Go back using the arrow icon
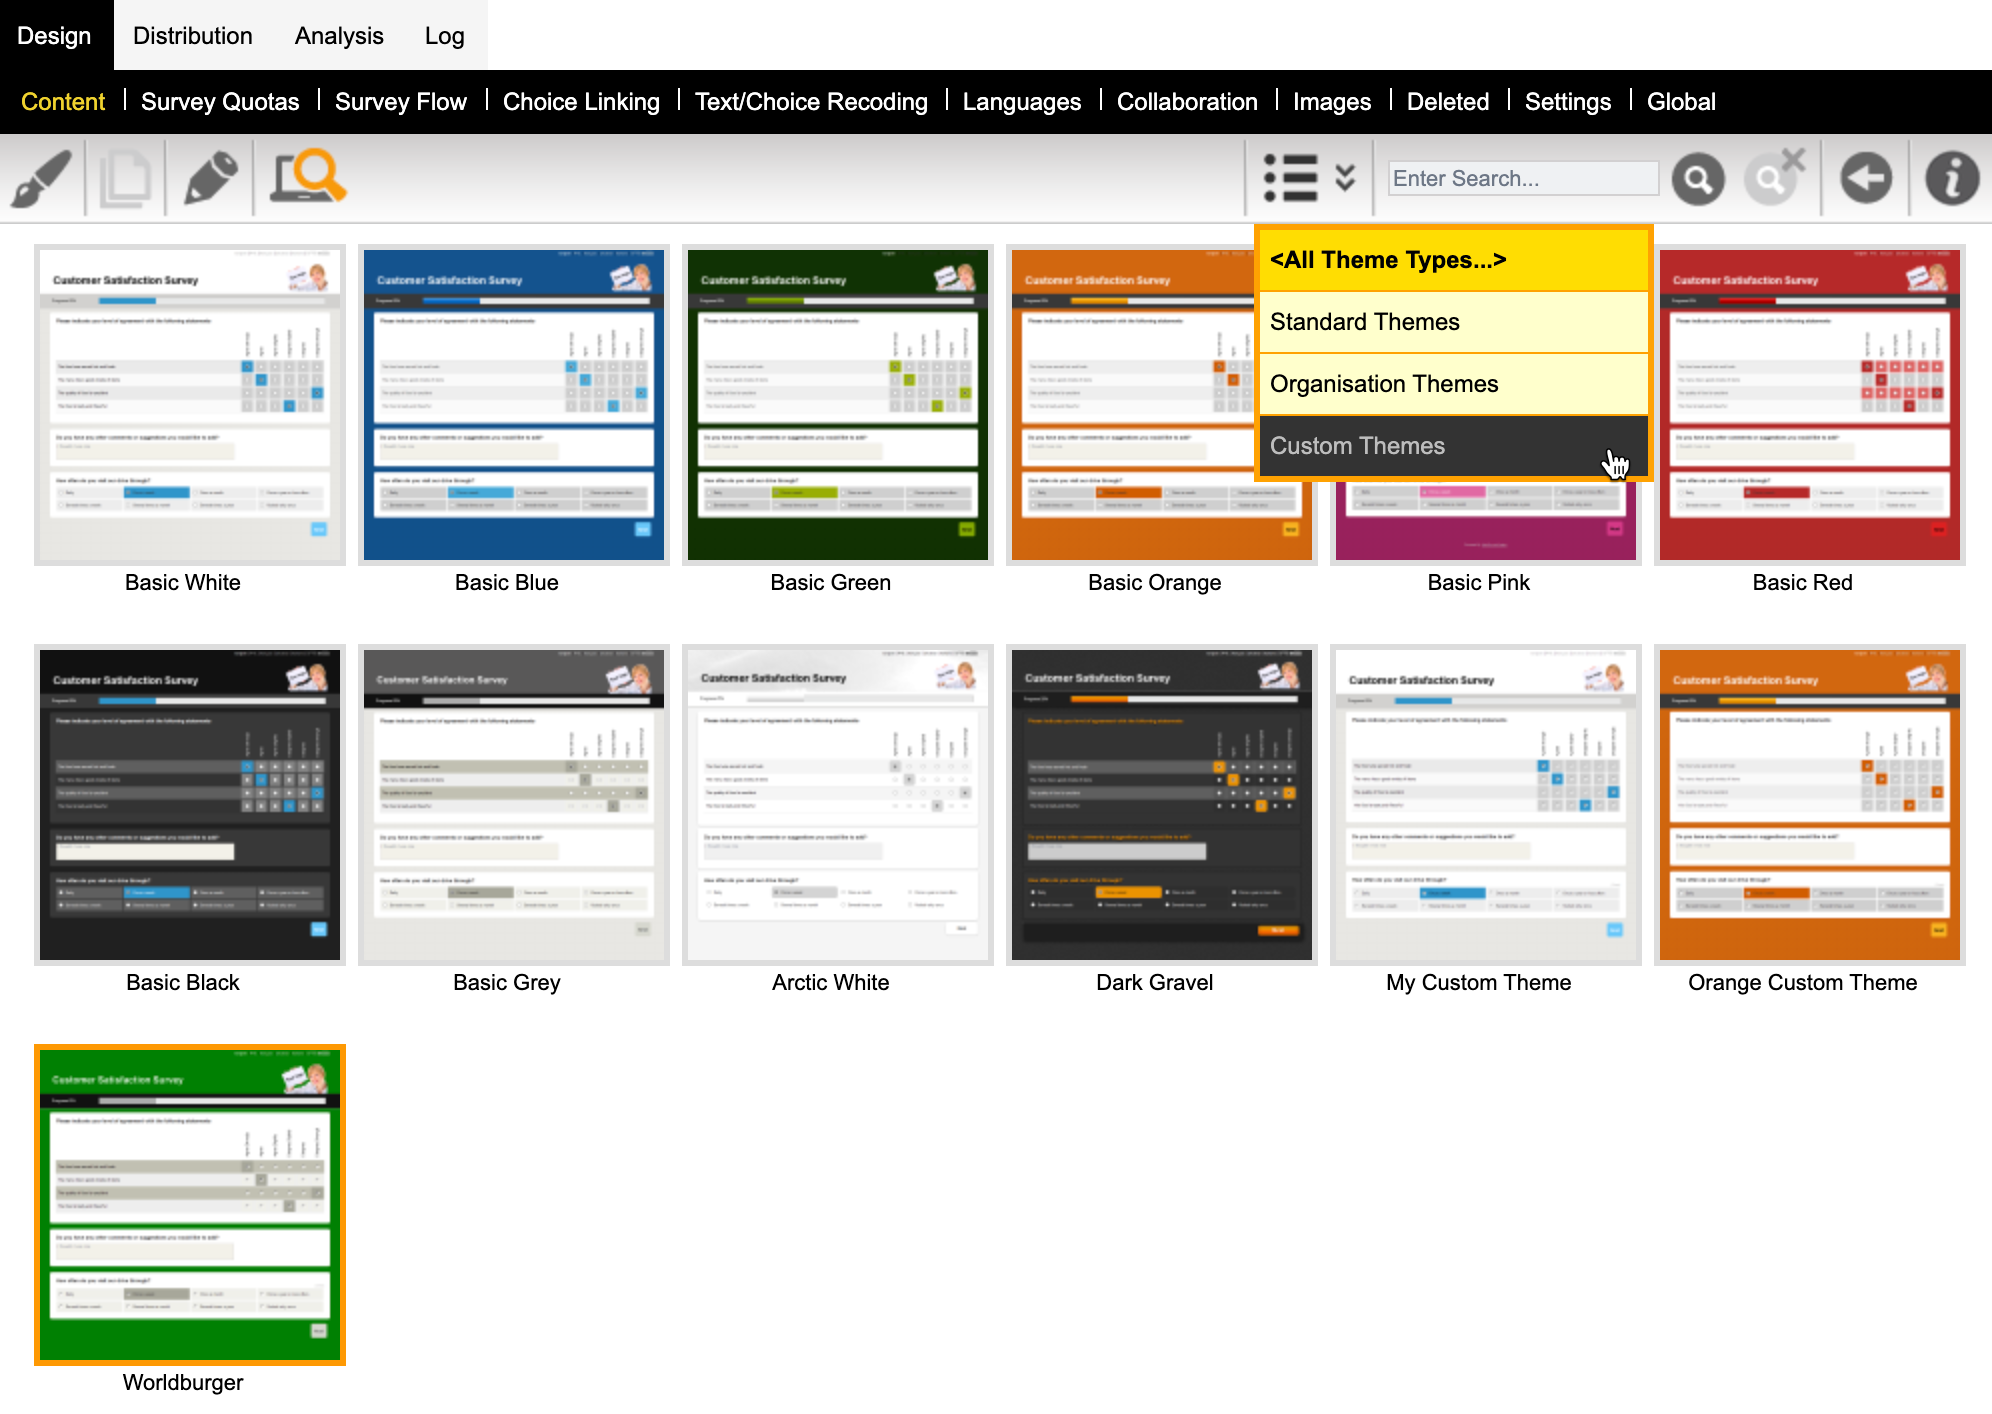This screenshot has height=1414, width=1992. [x=1864, y=178]
